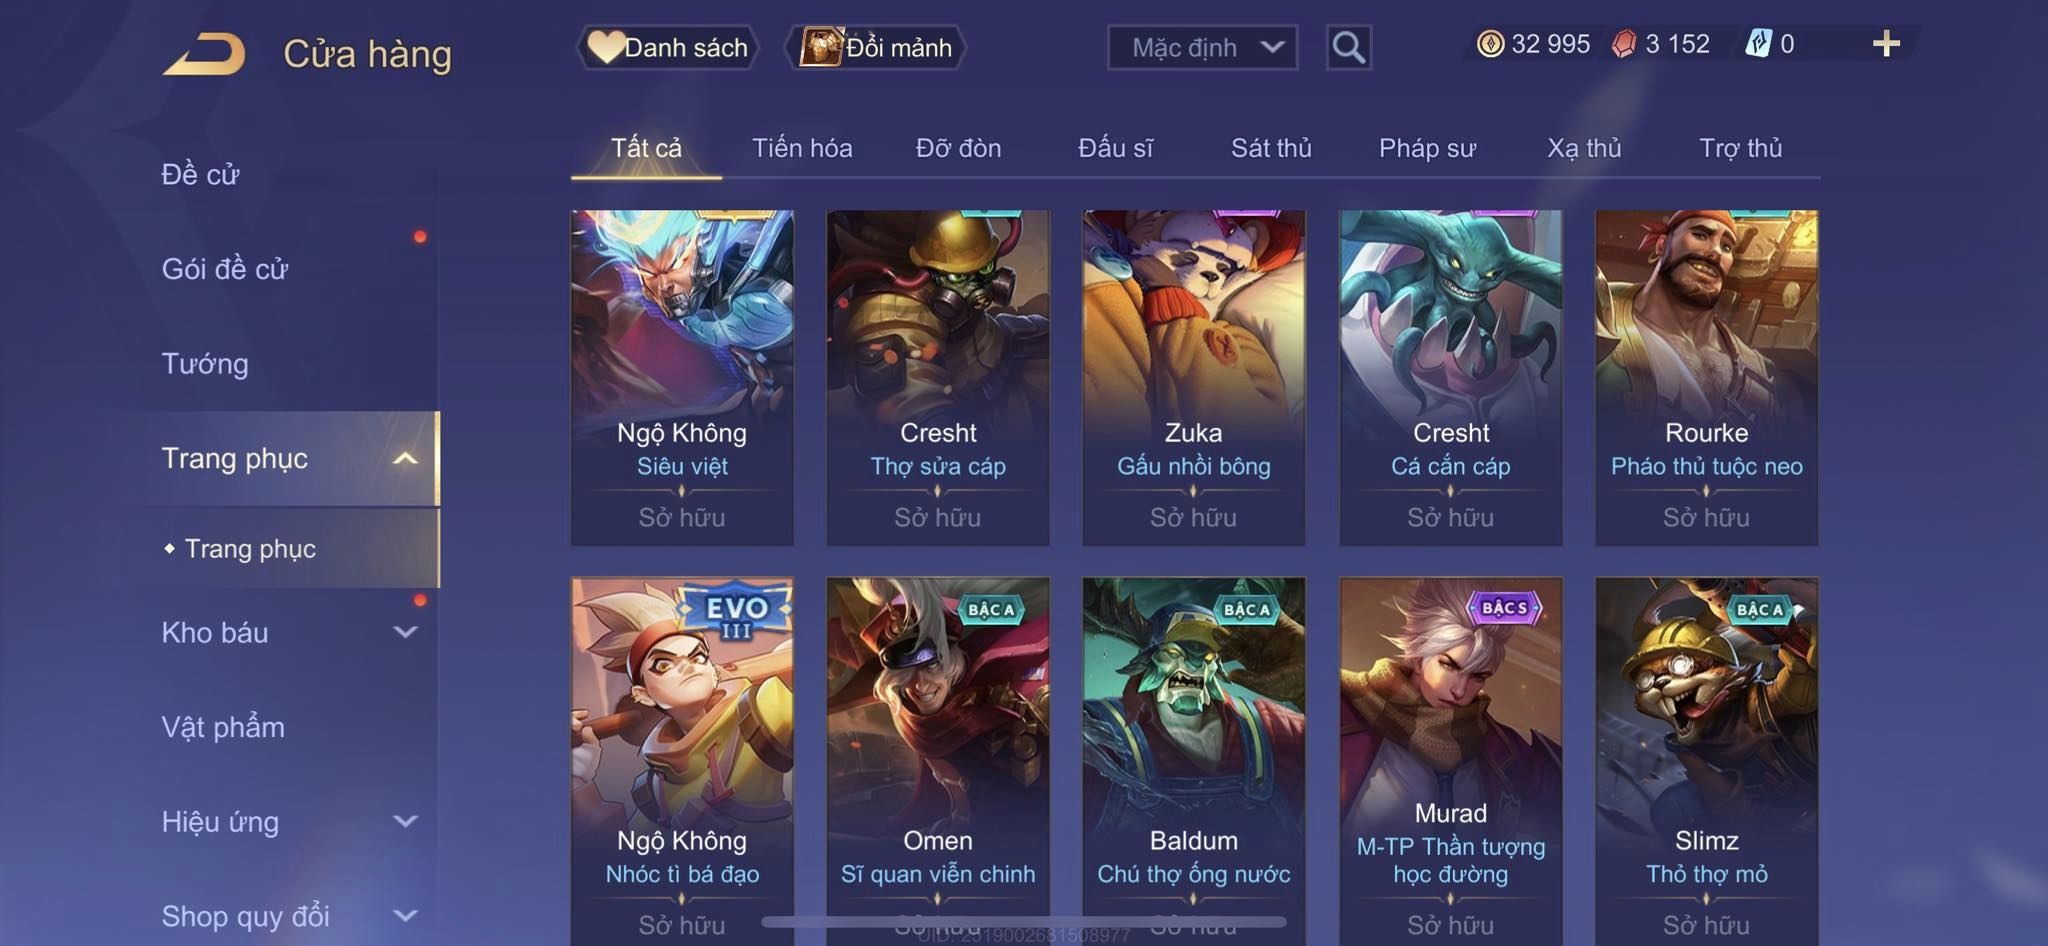Screen dimensions: 2048x946
Task: Tap the plus icon to add currency
Action: [x=1886, y=44]
